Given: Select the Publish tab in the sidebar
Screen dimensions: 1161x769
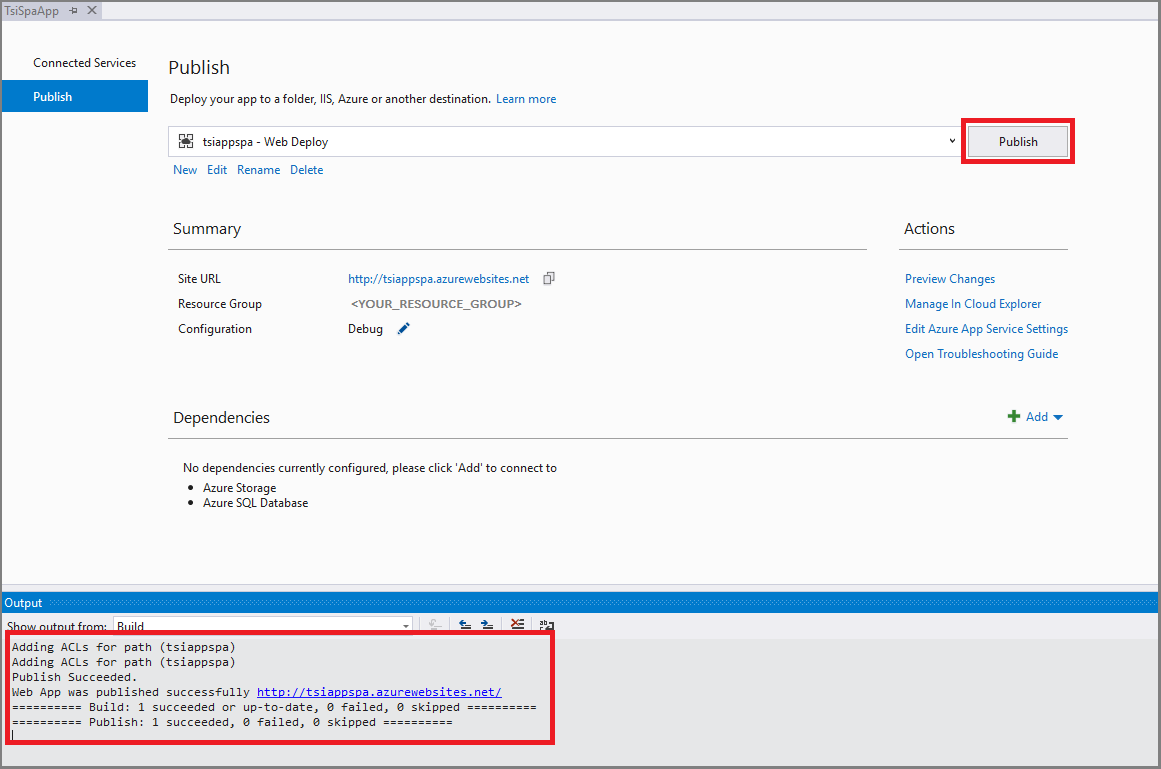Looking at the screenshot, I should pos(53,97).
